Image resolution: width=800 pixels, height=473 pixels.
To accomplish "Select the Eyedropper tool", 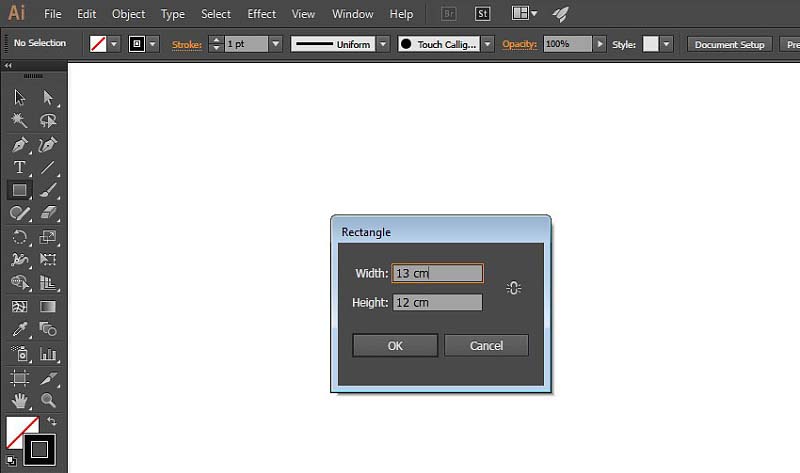I will click(19, 329).
